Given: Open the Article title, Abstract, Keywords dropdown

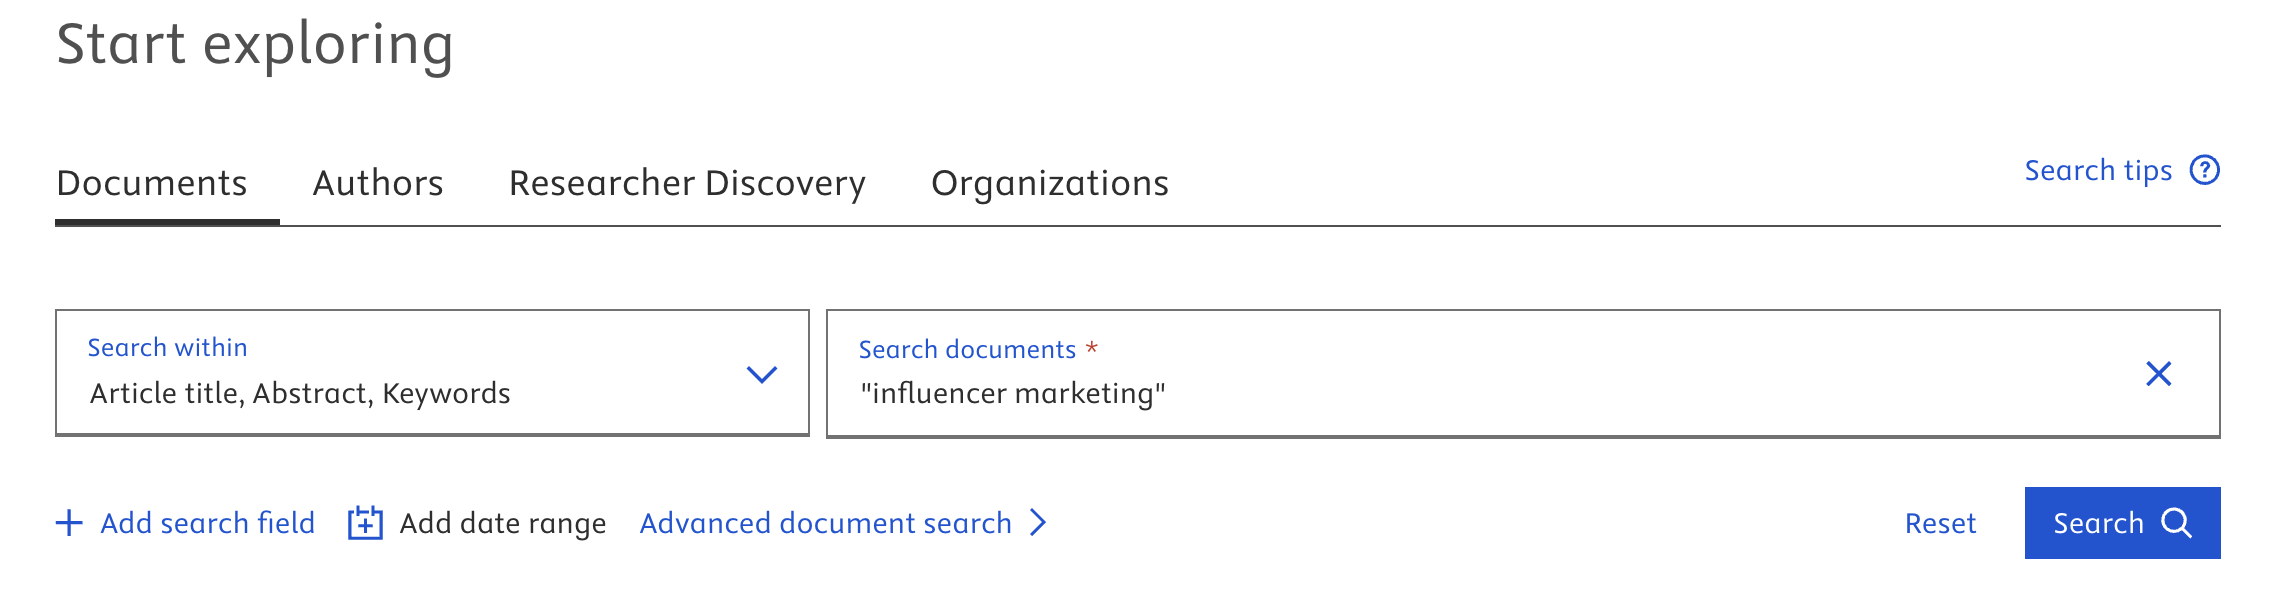Looking at the screenshot, I should pyautogui.click(x=300, y=394).
